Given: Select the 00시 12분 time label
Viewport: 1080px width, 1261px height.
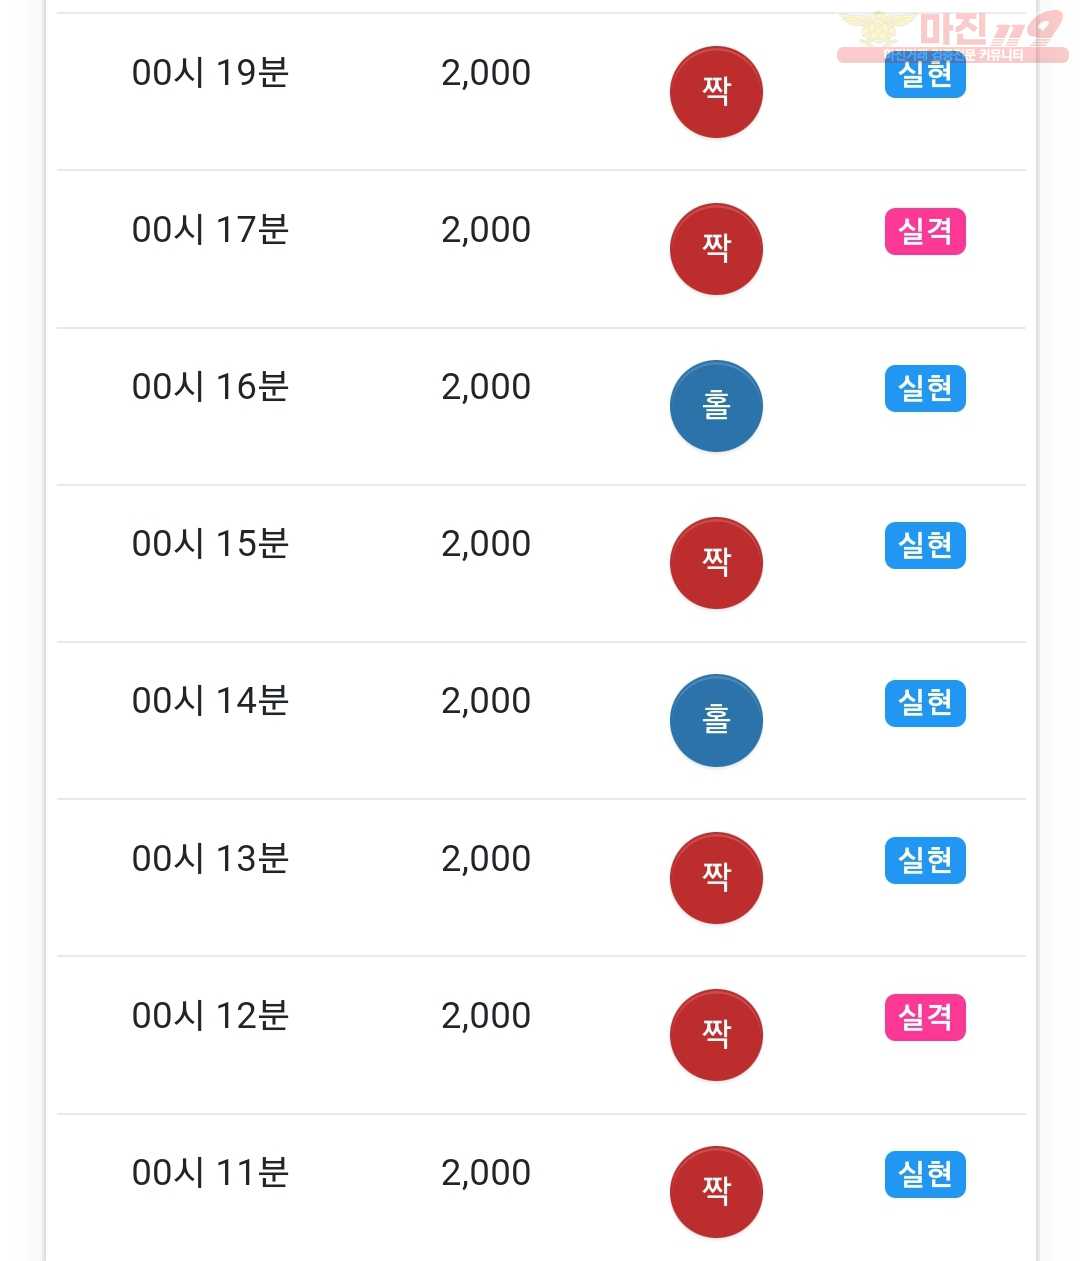Looking at the screenshot, I should tap(210, 1016).
